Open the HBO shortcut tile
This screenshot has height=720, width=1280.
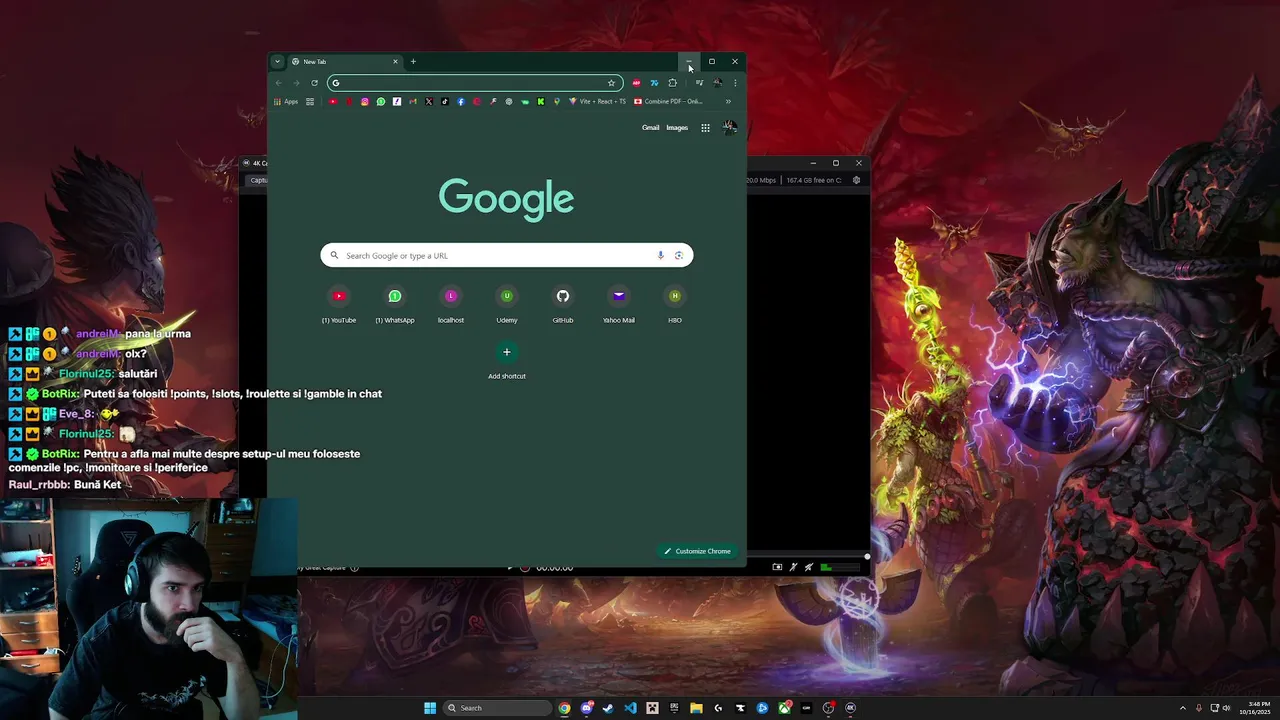click(x=675, y=304)
